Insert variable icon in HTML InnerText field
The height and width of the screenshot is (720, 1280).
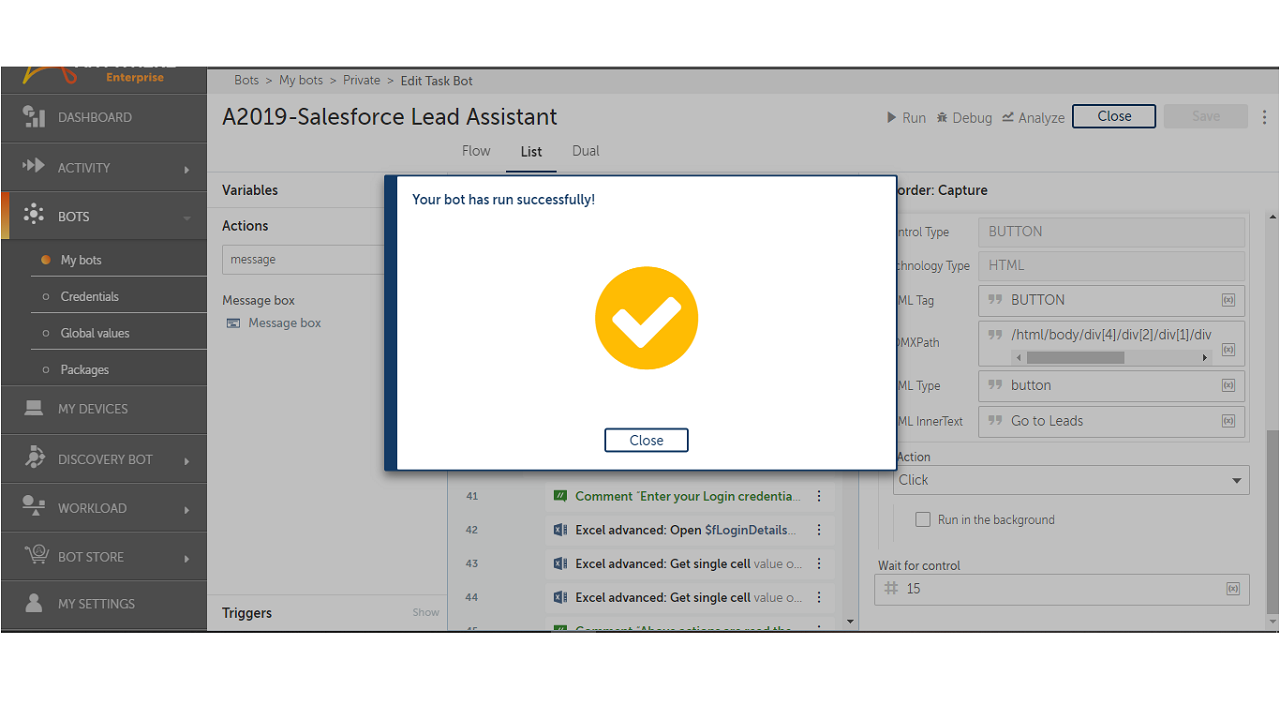click(1228, 421)
